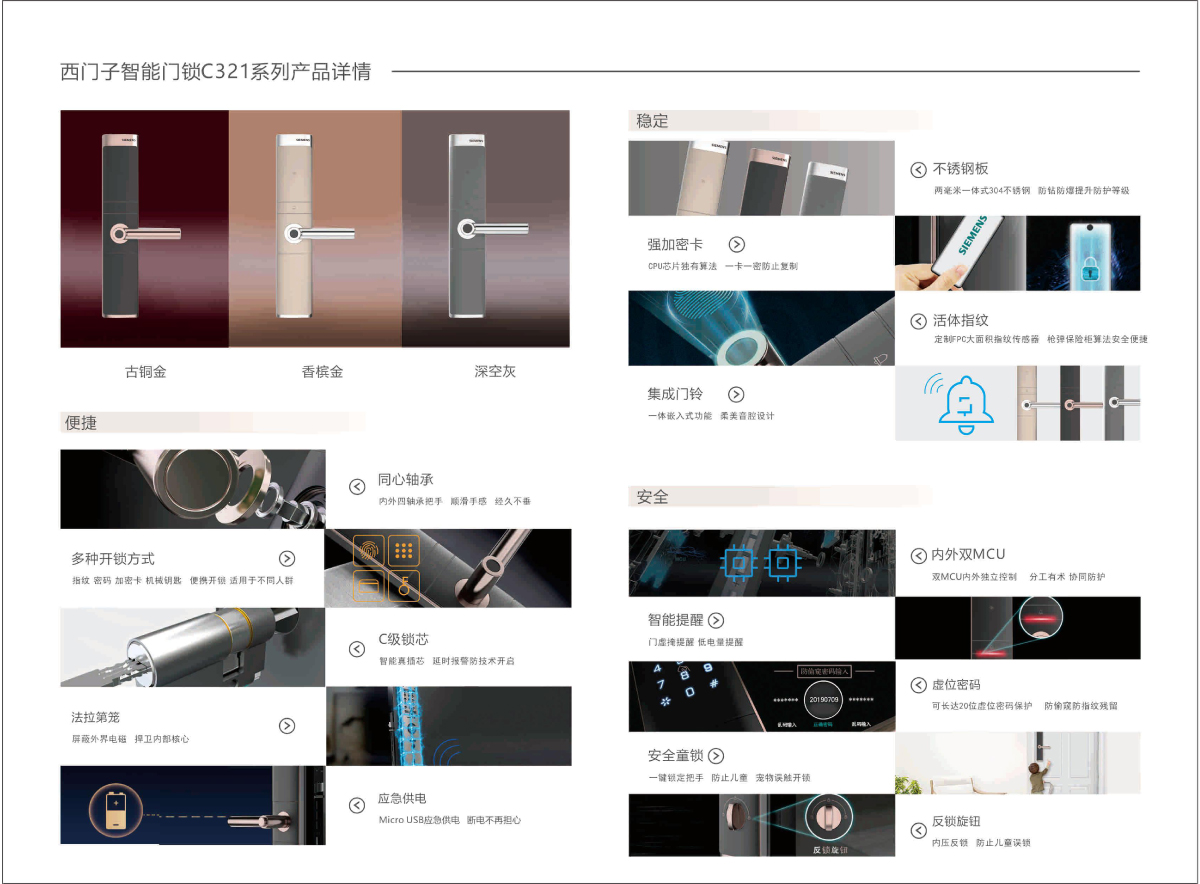Image resolution: width=1200 pixels, height=884 pixels.
Task: Click the description '一体嵌入式功能 柔美音腔设计'
Action: point(710,416)
